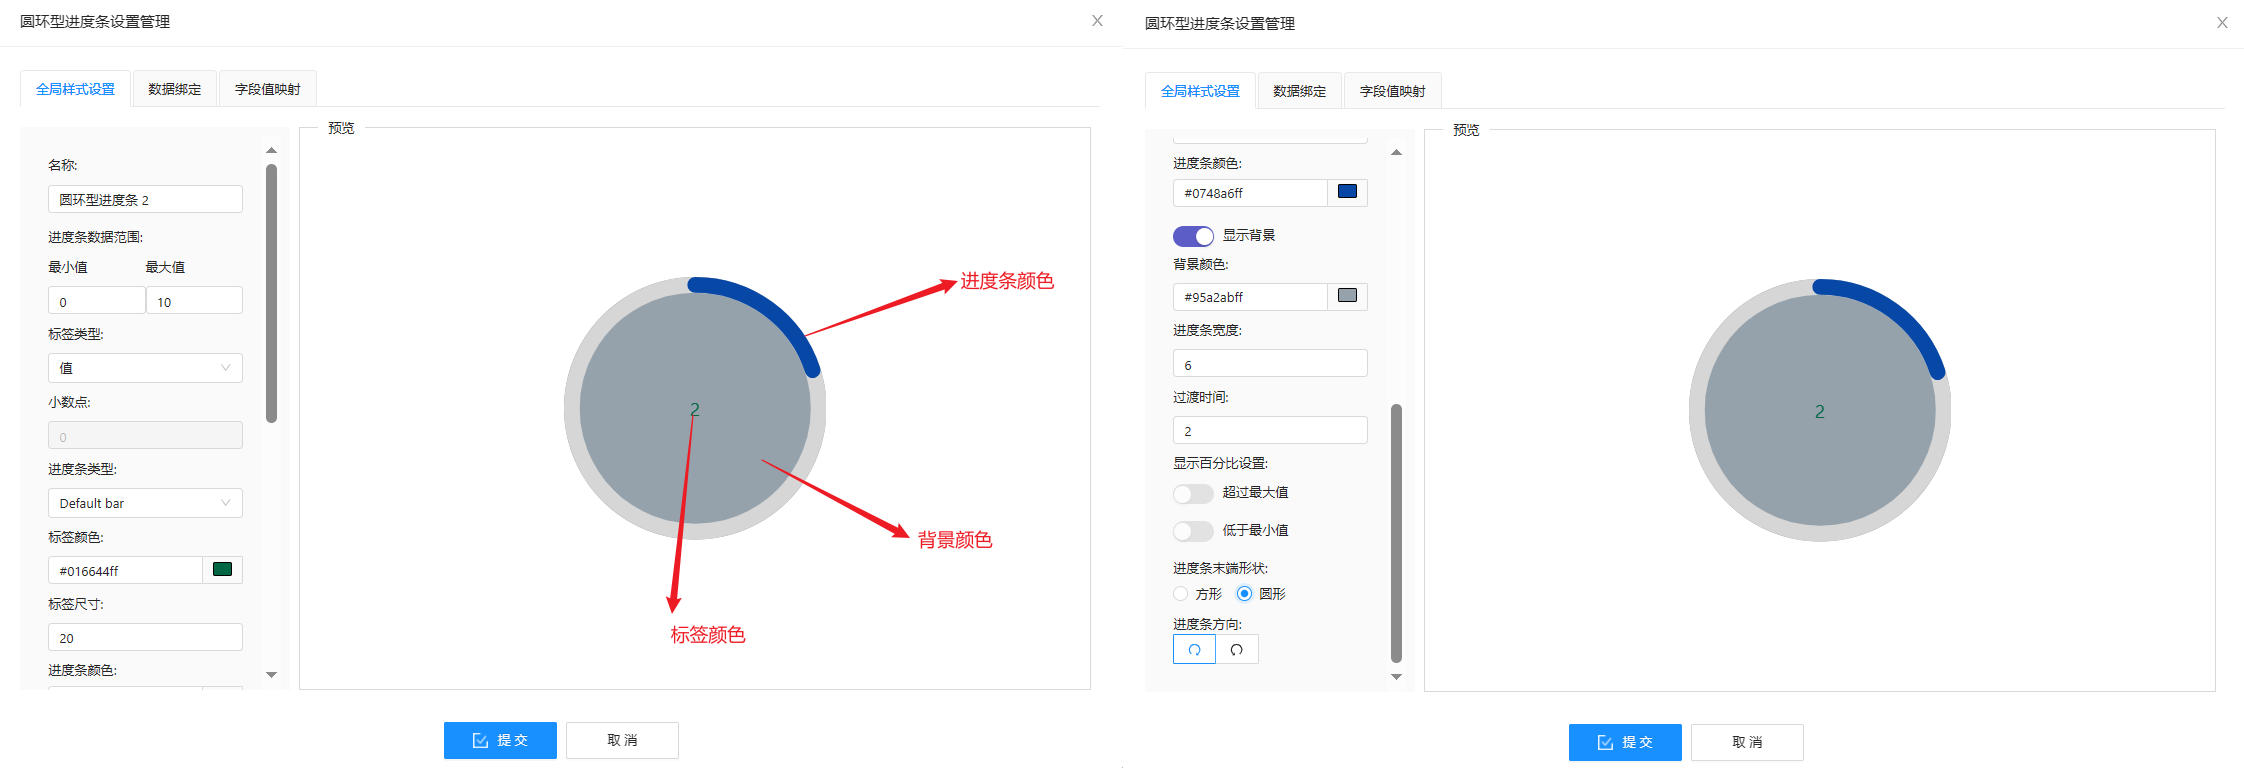Click right panel scrollbar up arrow

(x=1396, y=152)
